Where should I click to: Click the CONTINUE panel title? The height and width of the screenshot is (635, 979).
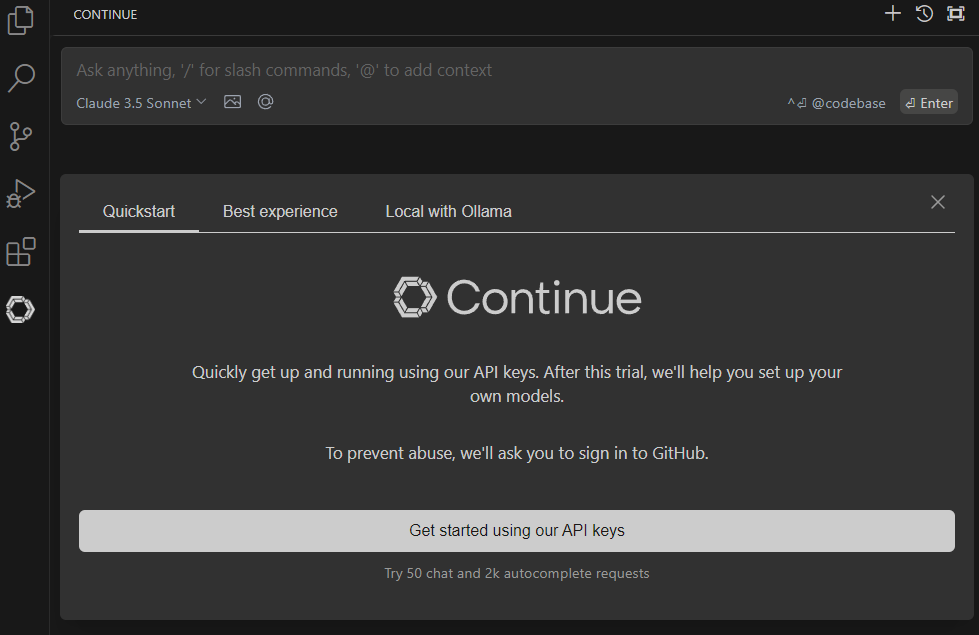(x=105, y=14)
